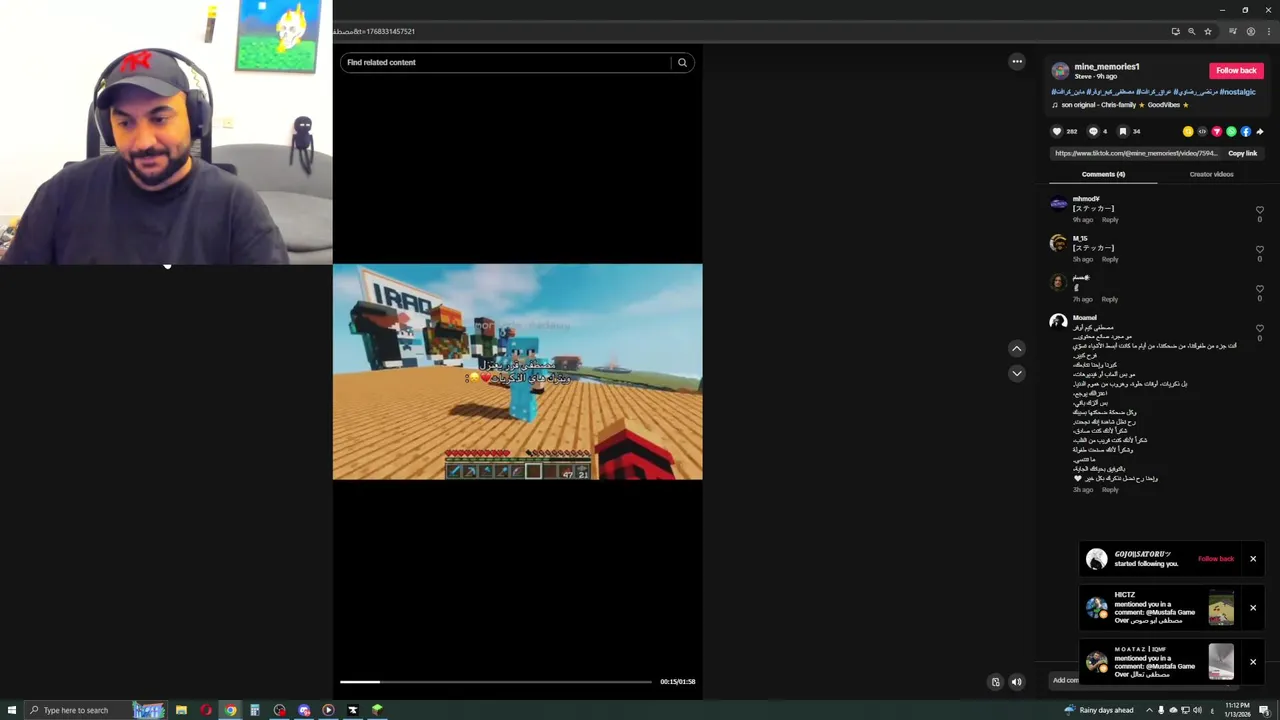
Task: Open Discord taskbar icon
Action: 304,710
